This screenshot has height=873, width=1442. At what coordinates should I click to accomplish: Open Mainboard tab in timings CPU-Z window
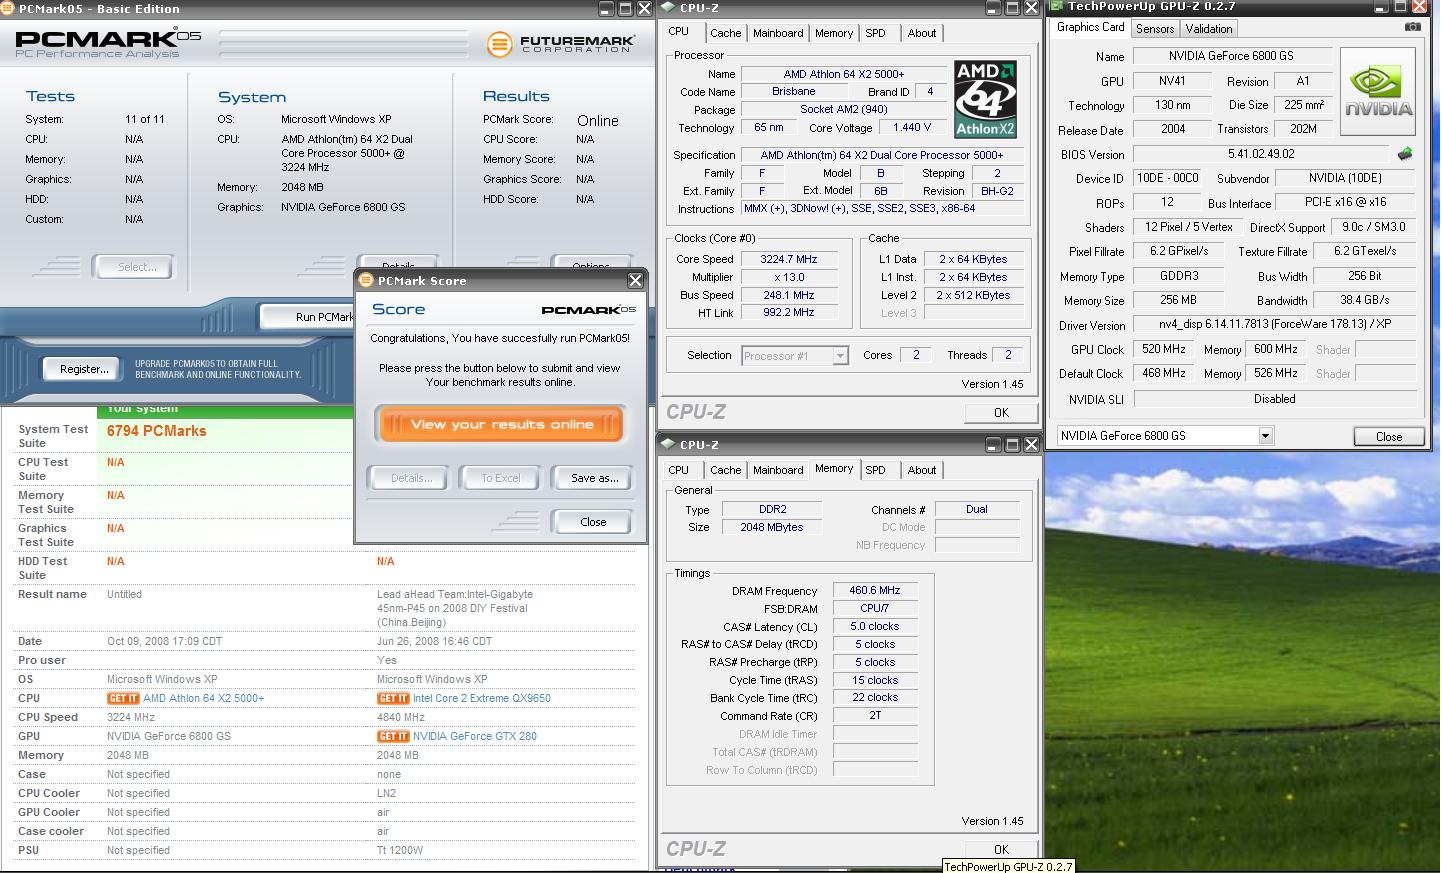click(778, 470)
